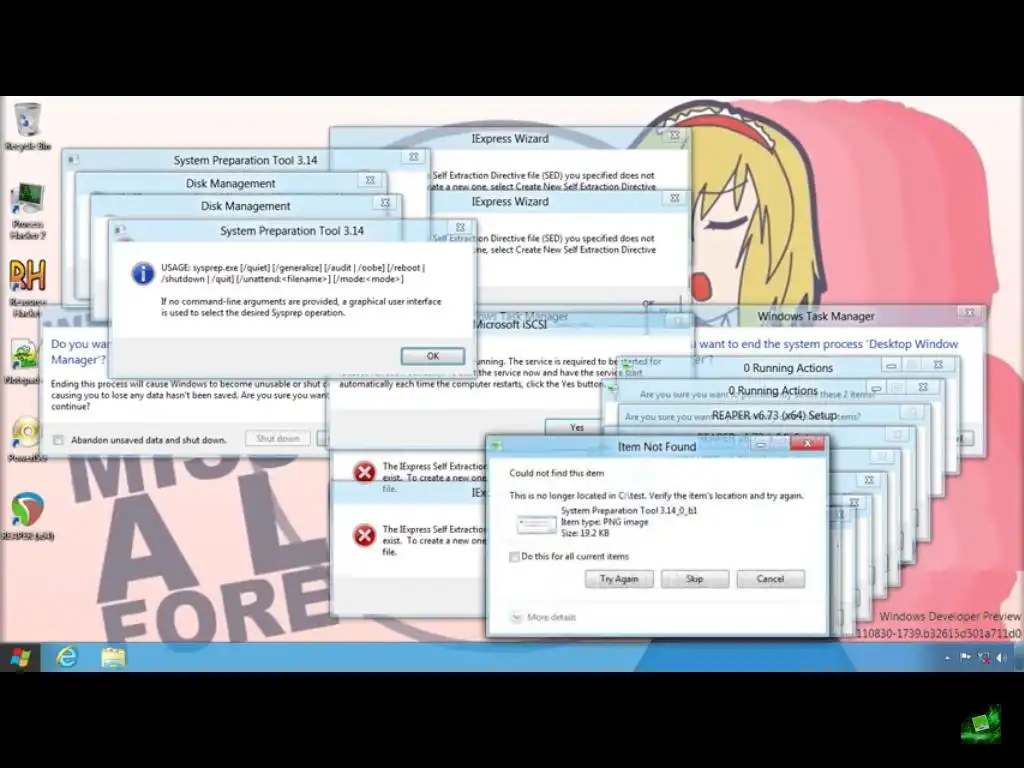Minimize the Item Not Found dialog
The image size is (1024, 768).
click(760, 444)
